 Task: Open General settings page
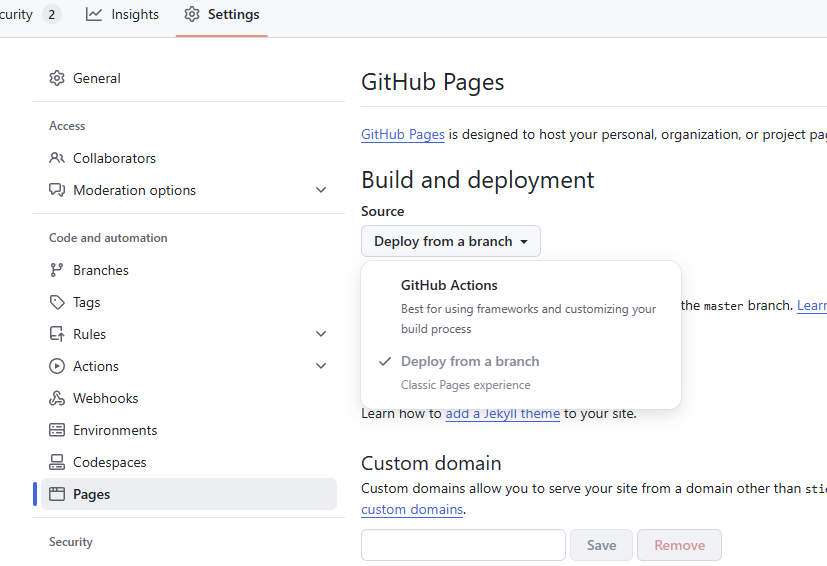click(x=189, y=78)
